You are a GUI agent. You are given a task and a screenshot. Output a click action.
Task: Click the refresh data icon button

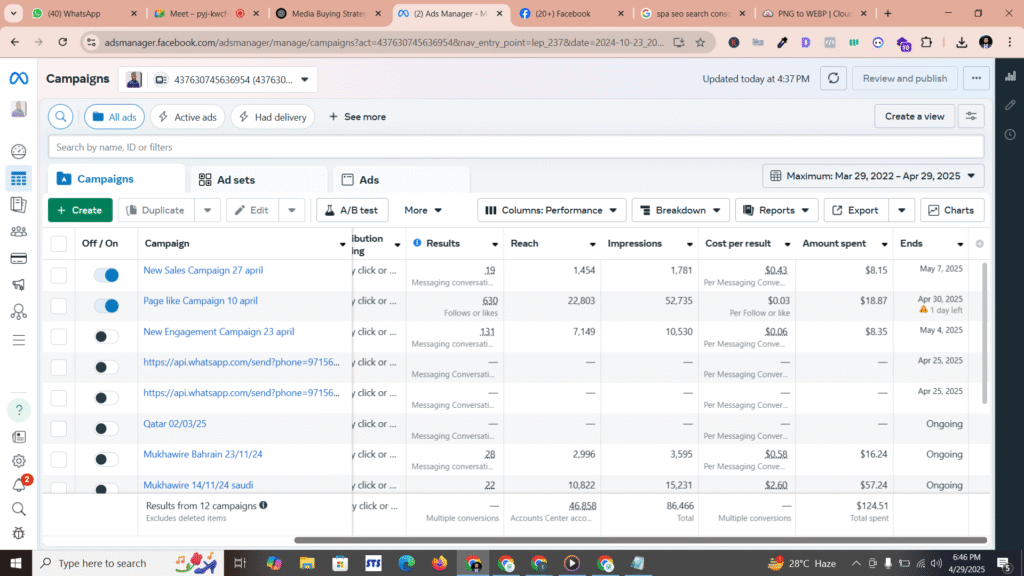pyautogui.click(x=834, y=79)
